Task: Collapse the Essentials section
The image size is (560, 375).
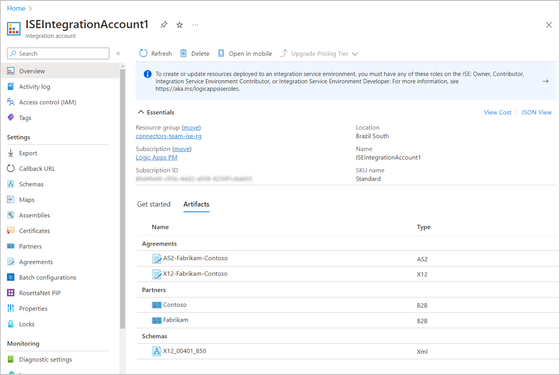Action: (x=141, y=112)
